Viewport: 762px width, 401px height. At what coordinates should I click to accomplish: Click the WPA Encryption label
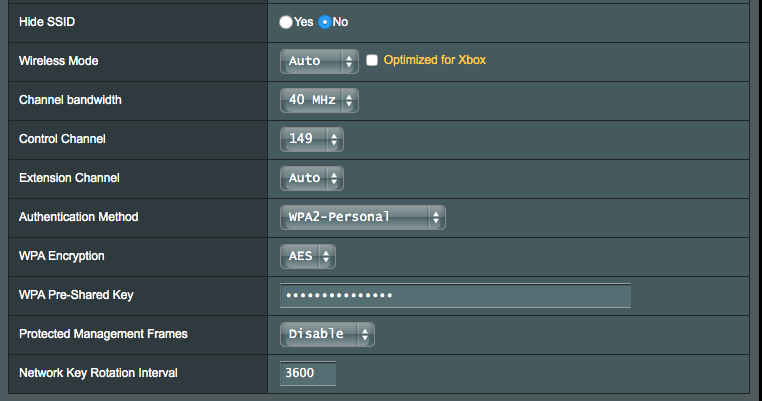(x=61, y=256)
